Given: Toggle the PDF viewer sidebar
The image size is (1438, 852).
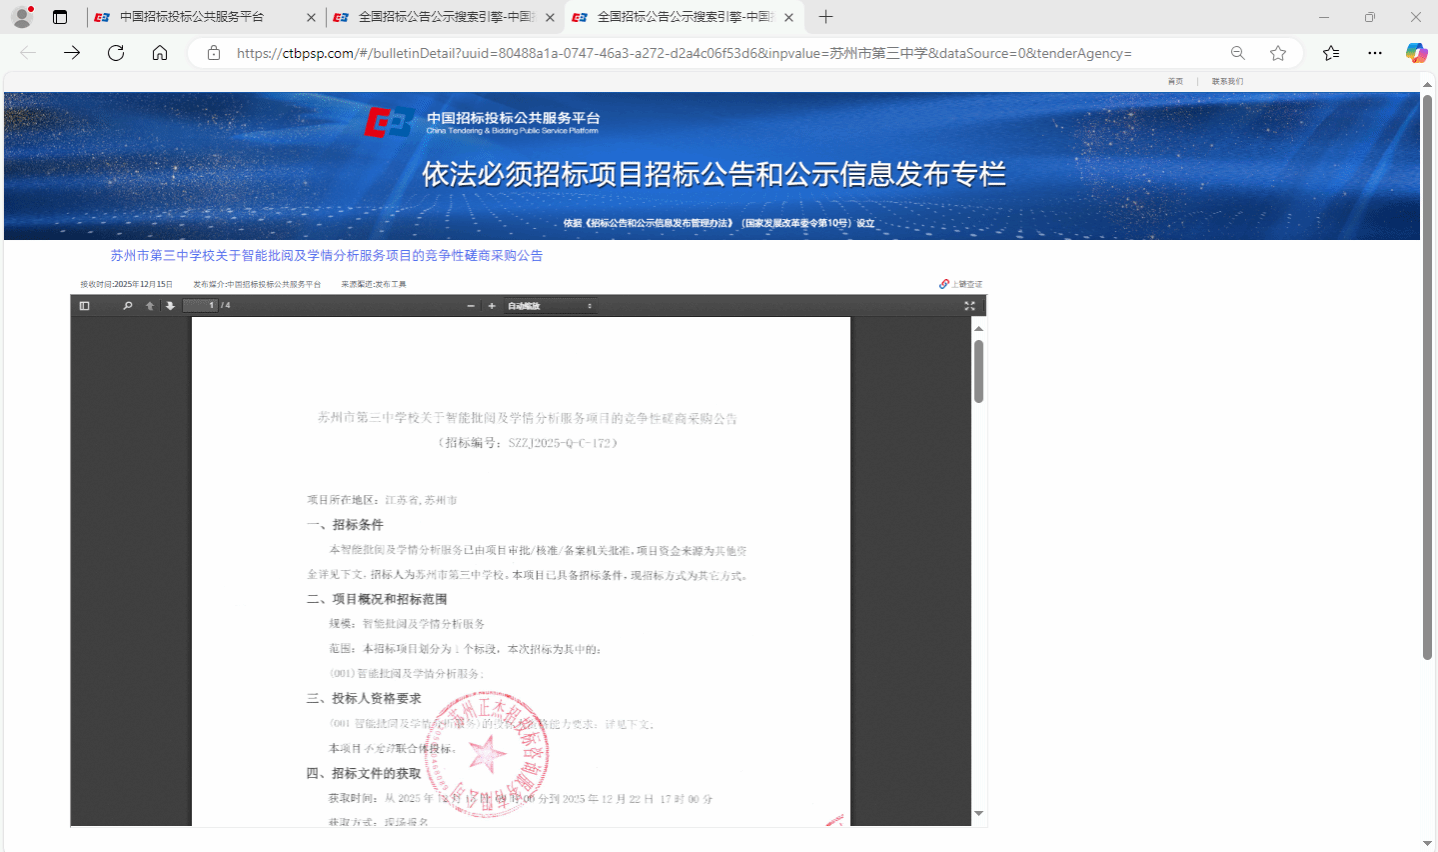Looking at the screenshot, I should 84,306.
